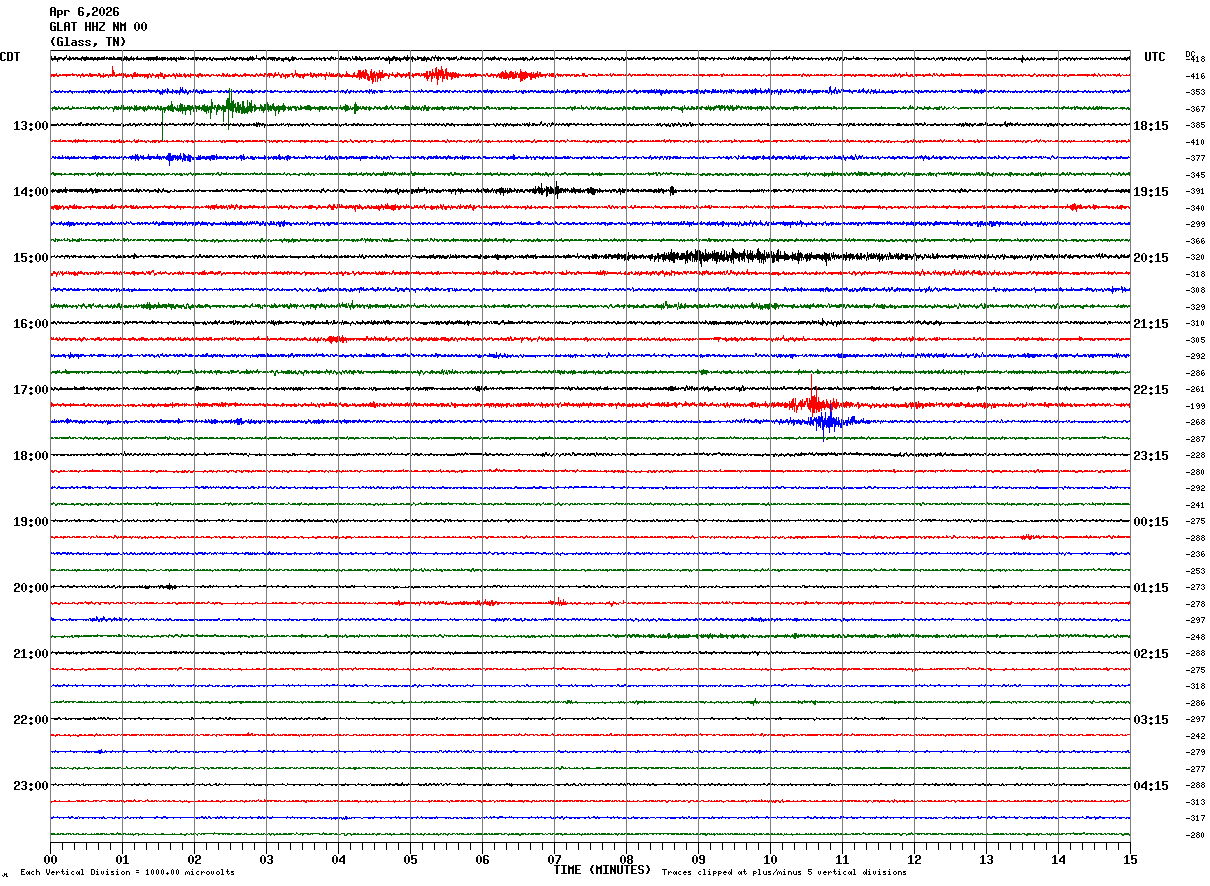Select the 21:00 CDT time label
The width and height of the screenshot is (1210, 886).
31,654
